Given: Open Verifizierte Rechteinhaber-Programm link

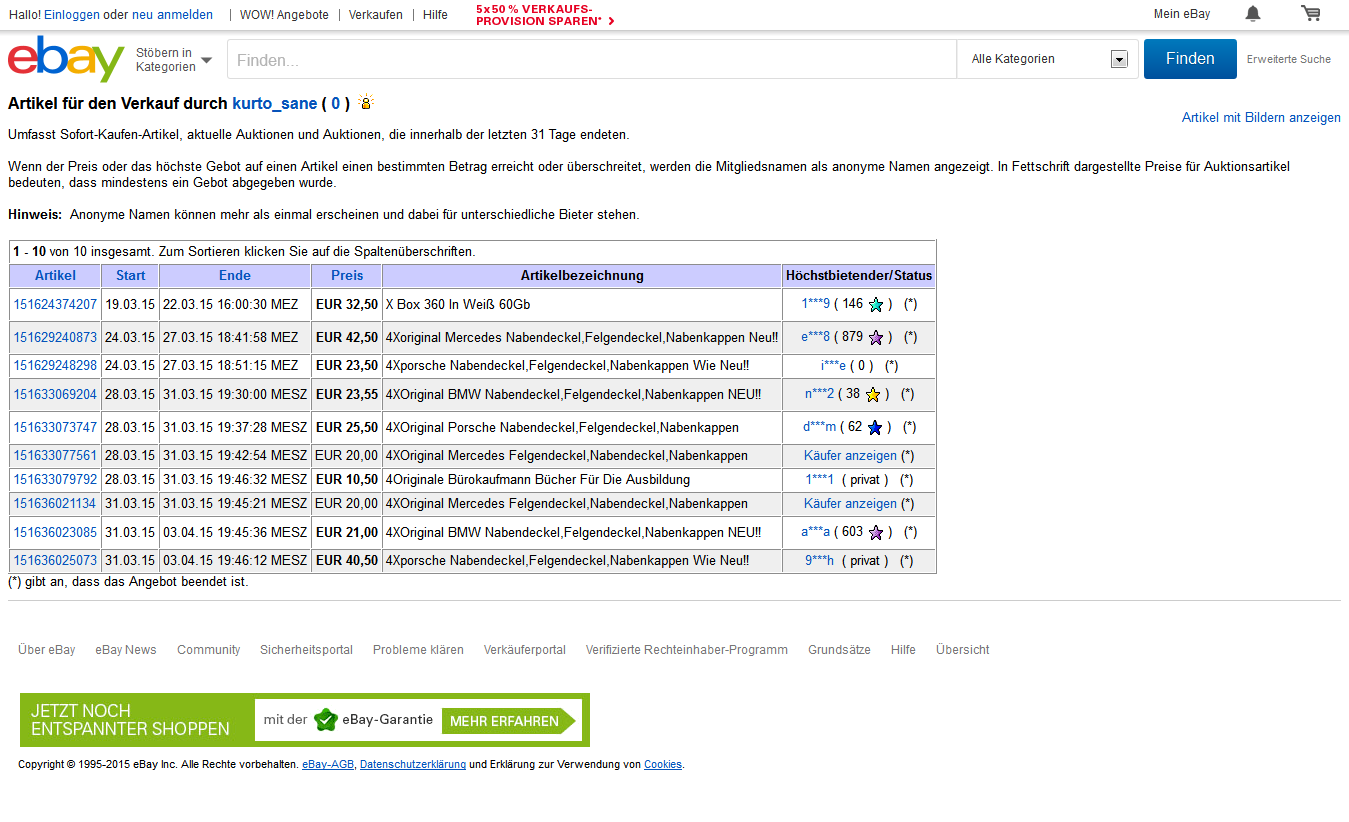Looking at the screenshot, I should point(687,650).
